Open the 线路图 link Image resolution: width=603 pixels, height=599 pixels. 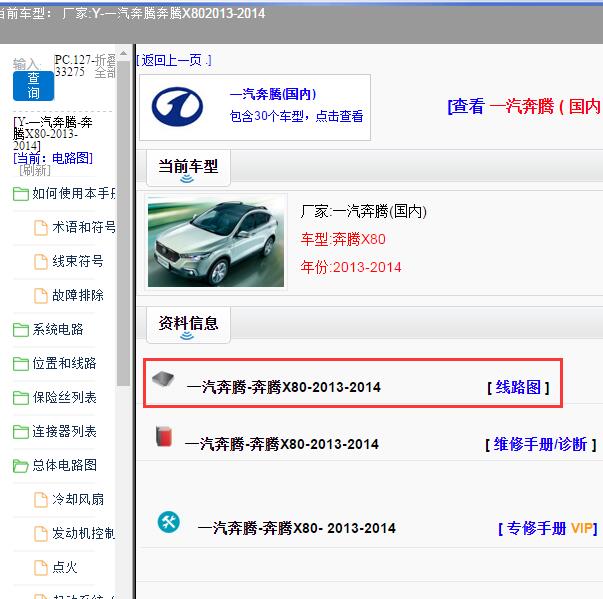[518, 387]
